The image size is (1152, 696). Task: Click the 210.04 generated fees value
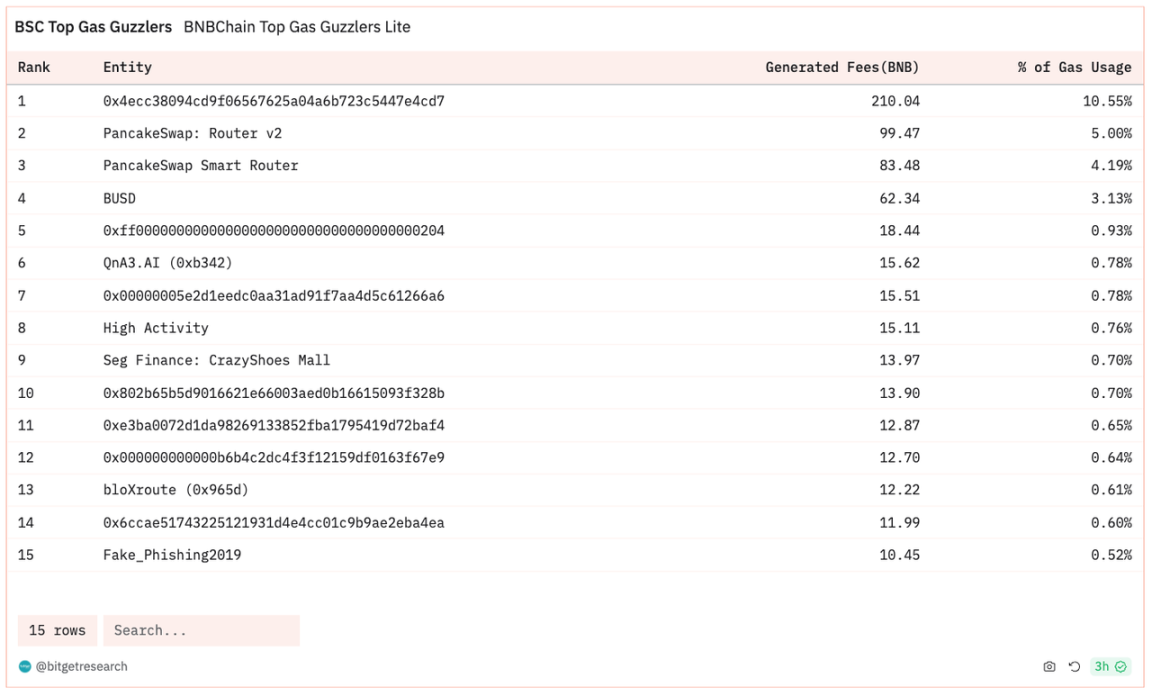click(x=896, y=101)
